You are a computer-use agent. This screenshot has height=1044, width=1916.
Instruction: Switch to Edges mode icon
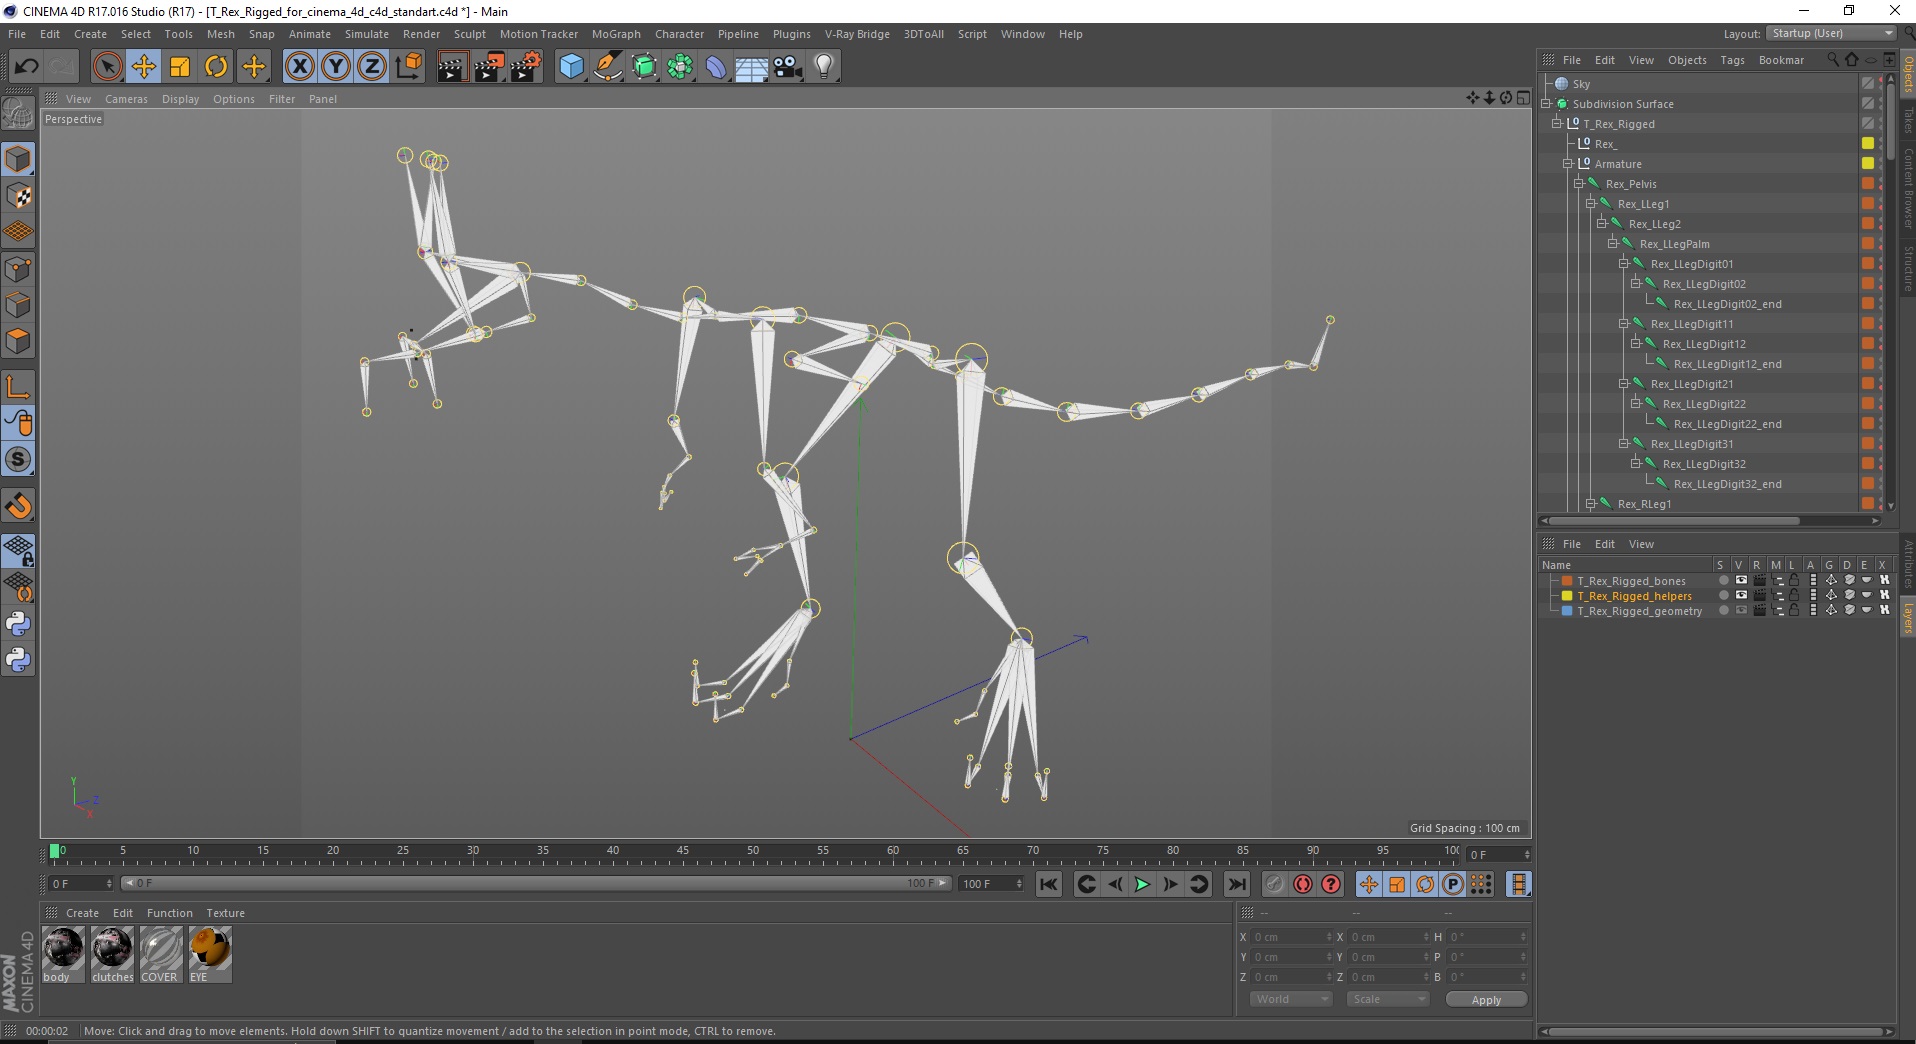click(18, 305)
